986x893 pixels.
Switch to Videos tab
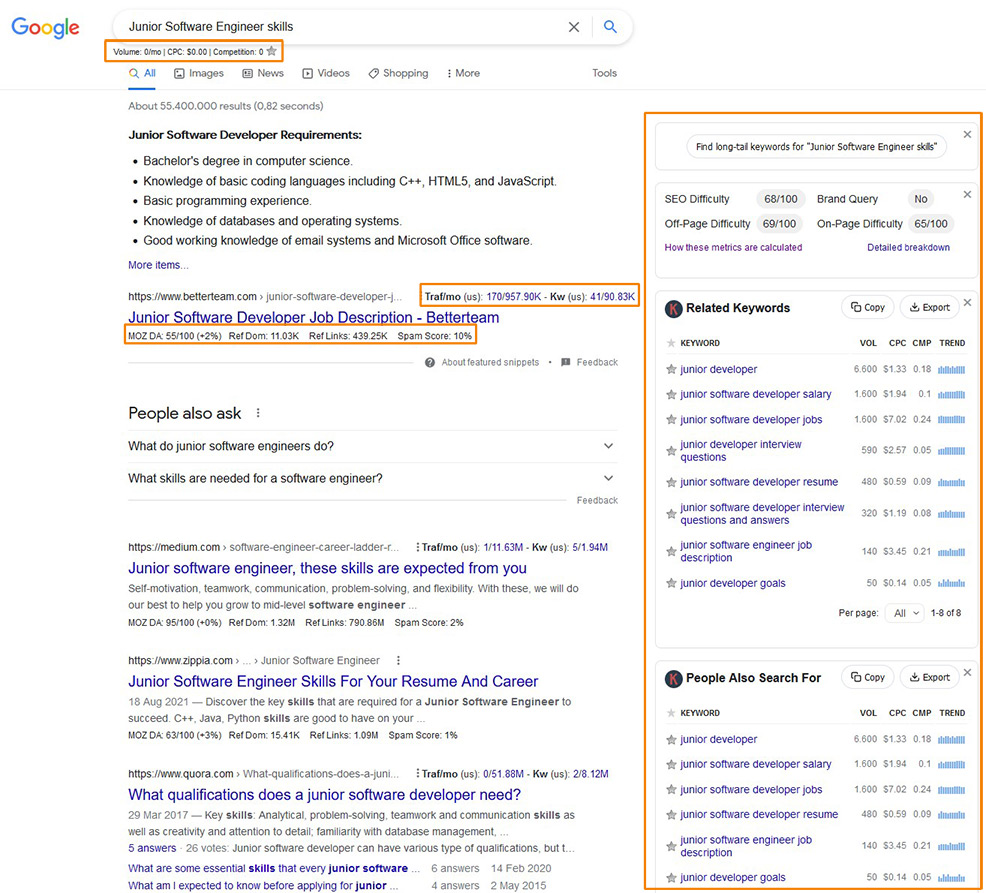click(x=326, y=73)
